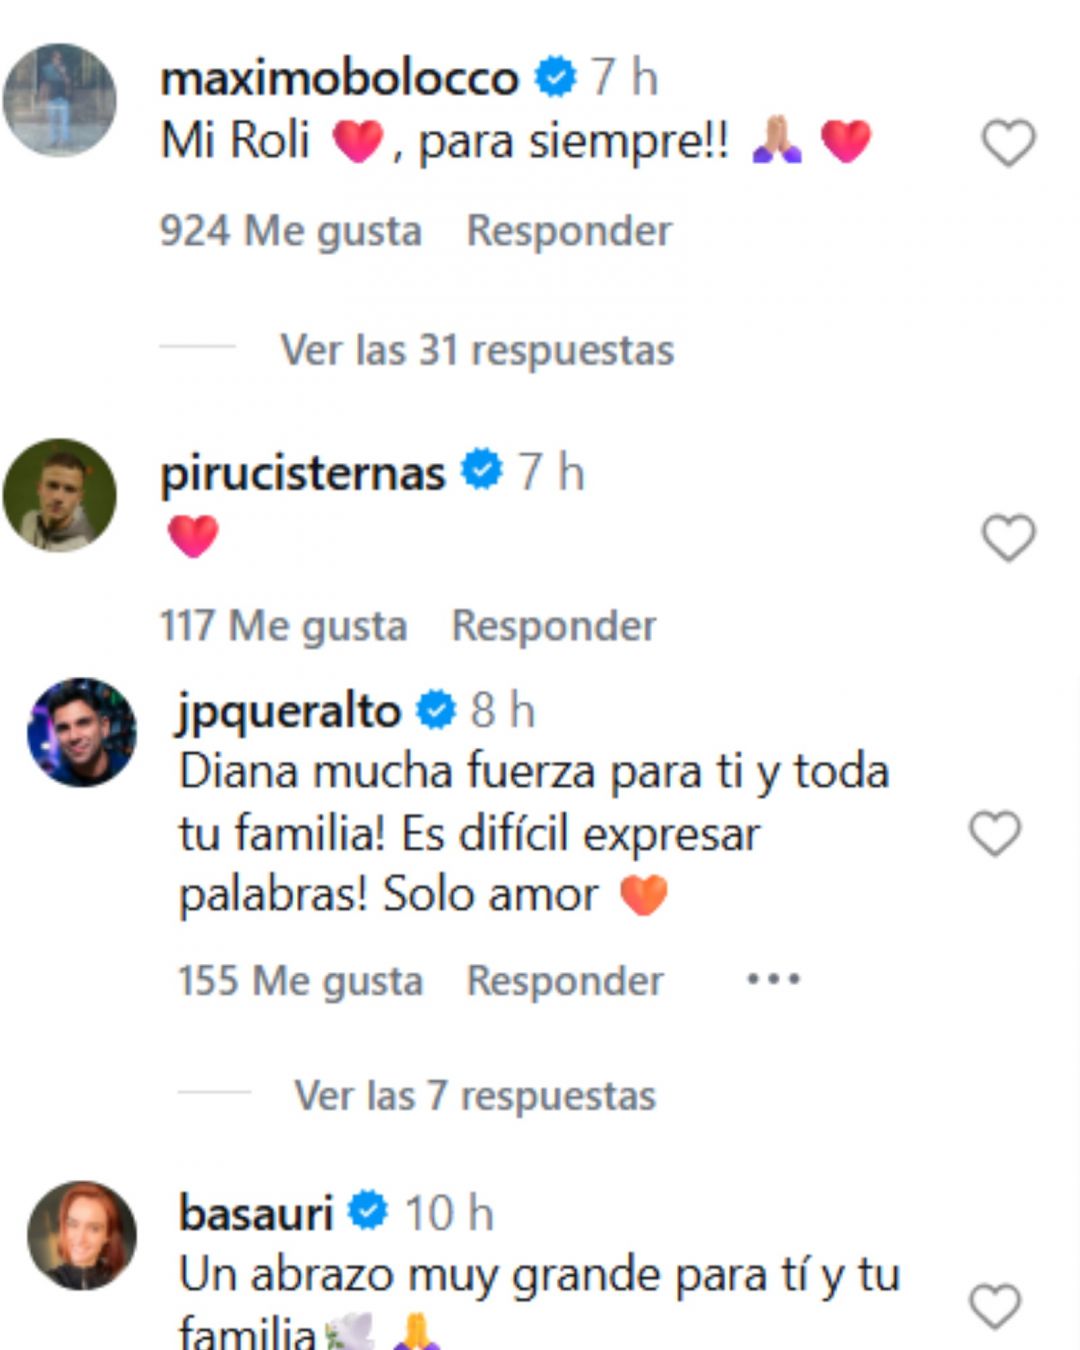Screen dimensions: 1080x1350
Task: Like jpqueralto's comment with the heart
Action: (995, 833)
